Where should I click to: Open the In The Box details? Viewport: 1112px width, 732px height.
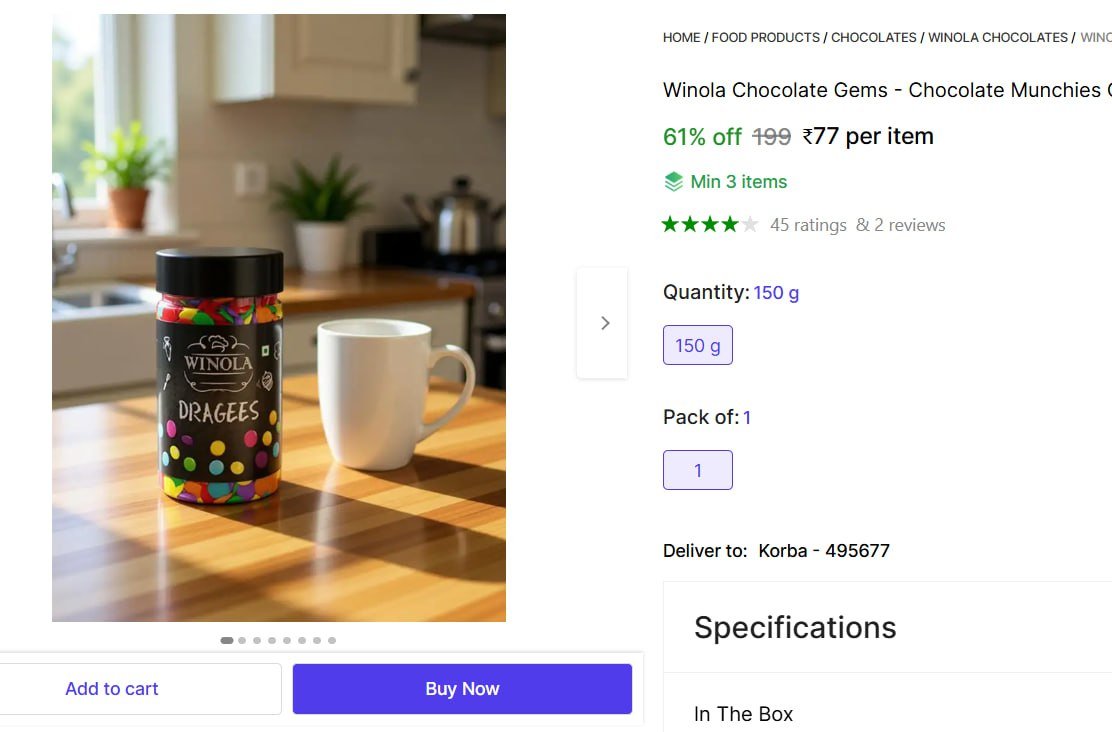pos(743,714)
